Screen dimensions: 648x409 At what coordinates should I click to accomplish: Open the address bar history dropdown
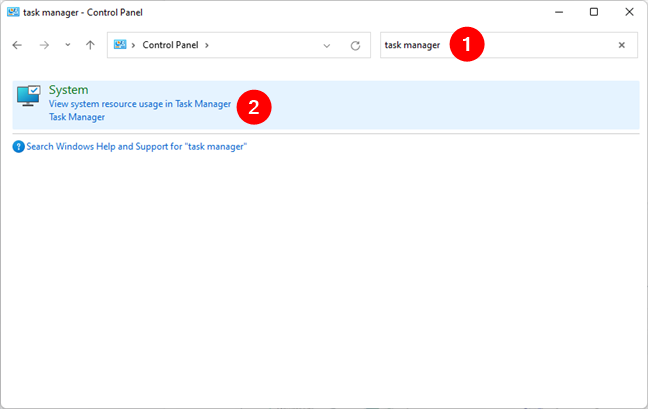tap(326, 45)
